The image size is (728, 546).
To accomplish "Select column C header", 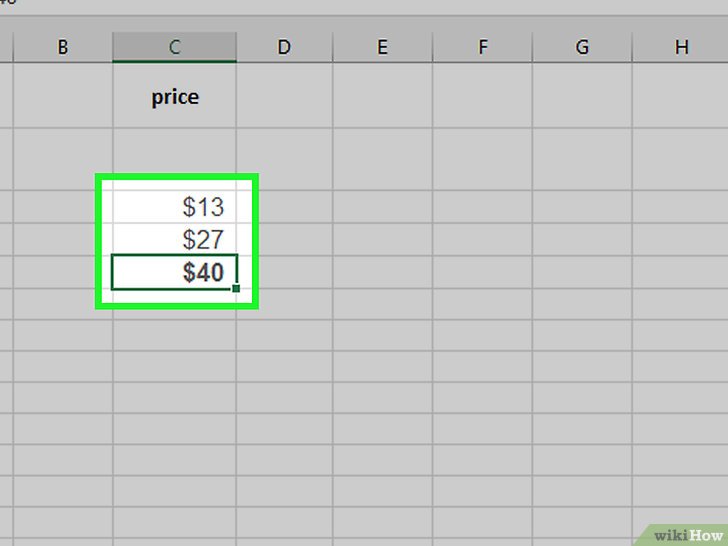I will click(175, 47).
